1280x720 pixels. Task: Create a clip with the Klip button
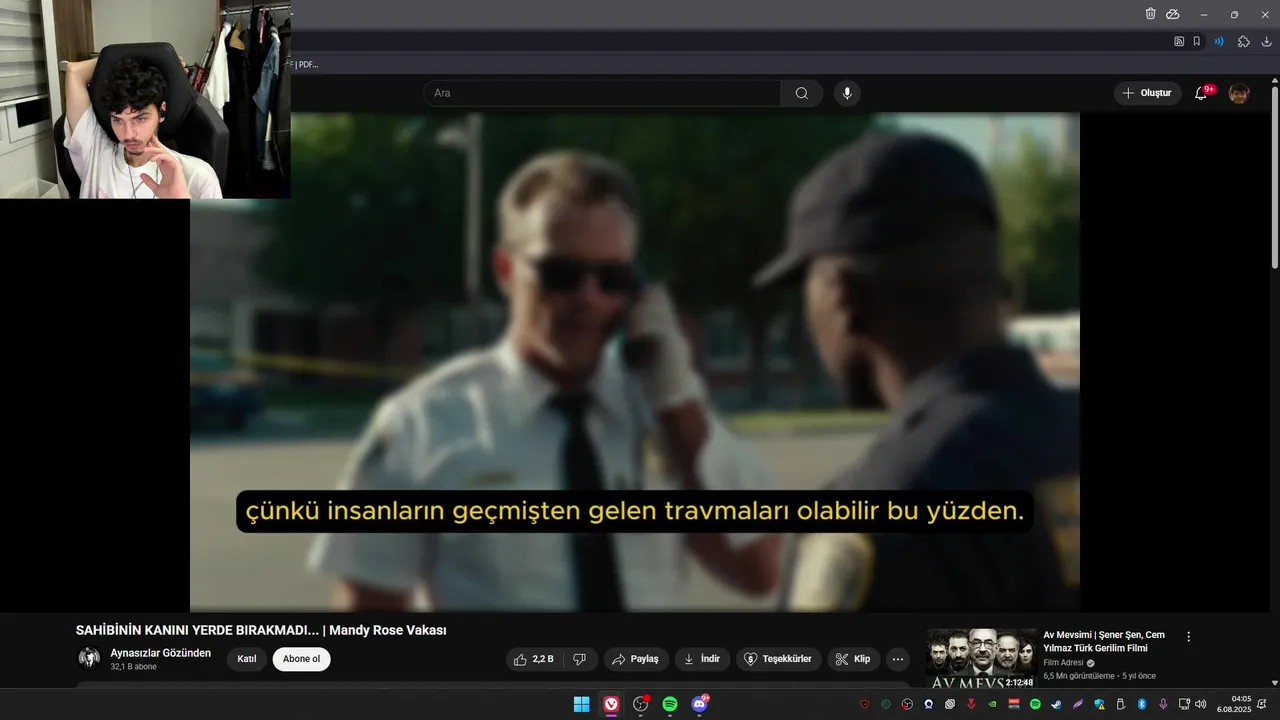click(853, 659)
